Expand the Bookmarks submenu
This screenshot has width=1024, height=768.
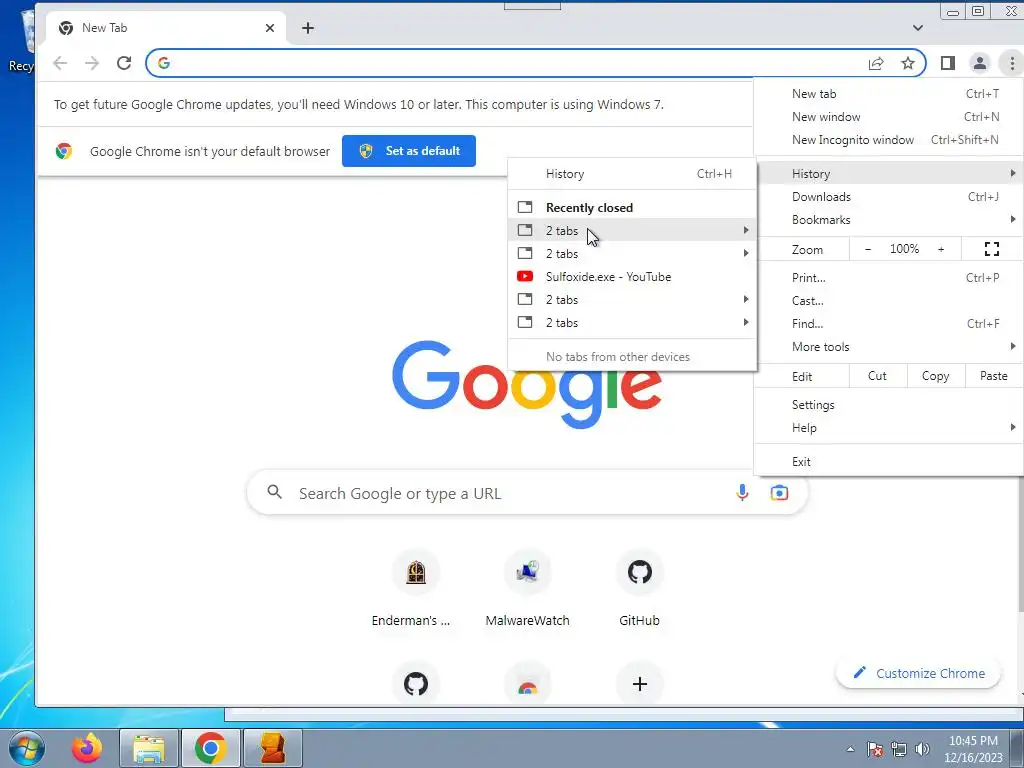(888, 219)
